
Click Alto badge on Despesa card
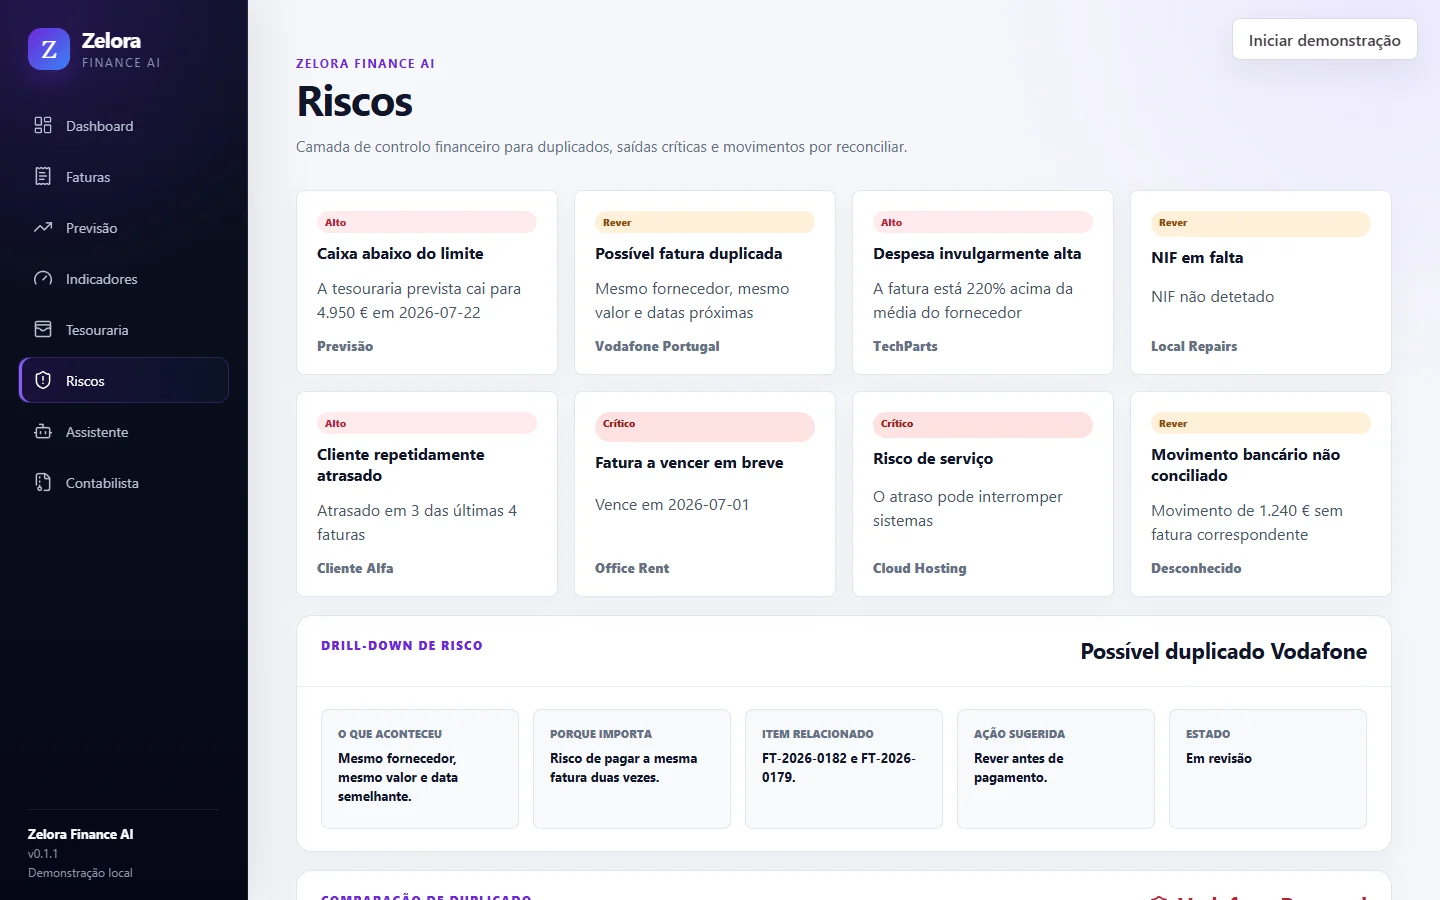[983, 222]
